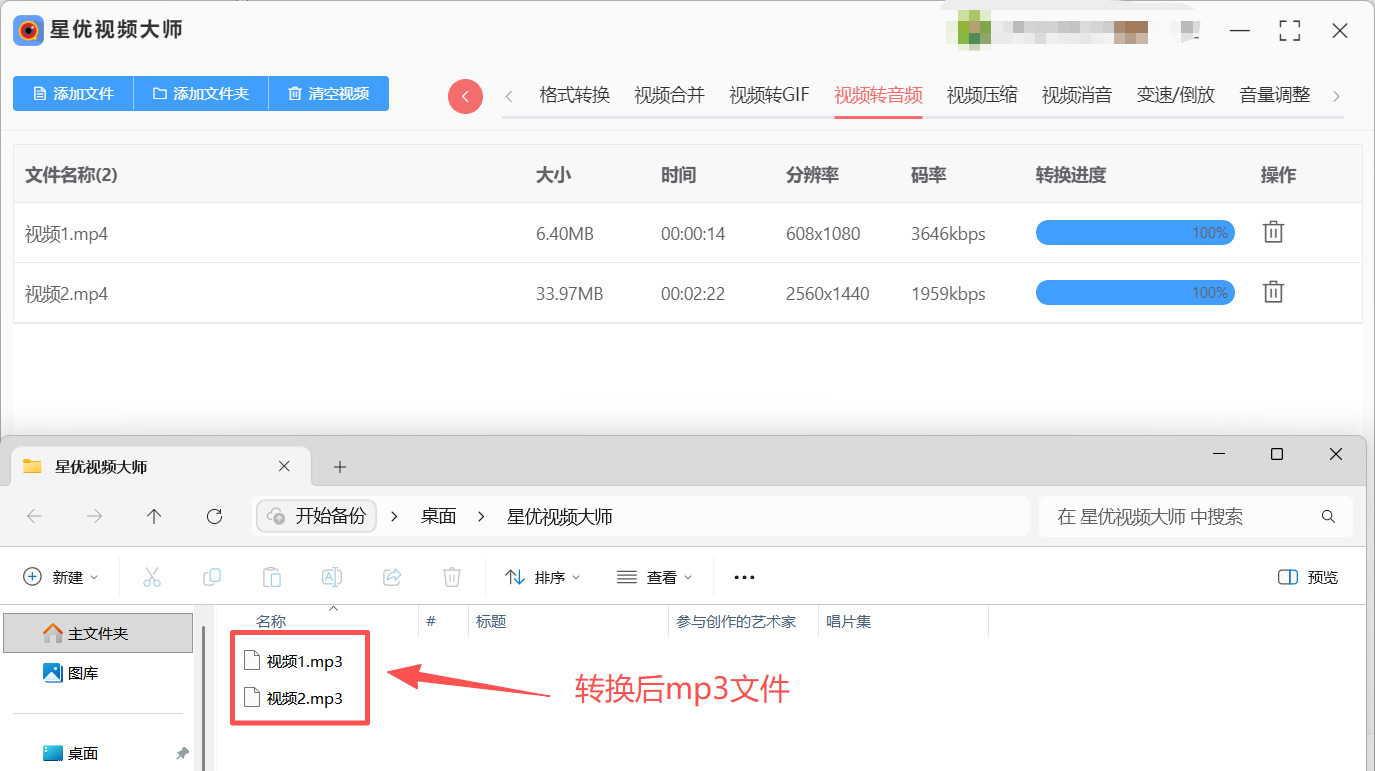
Task: Open the Explorer more options ellipsis
Action: click(x=744, y=577)
